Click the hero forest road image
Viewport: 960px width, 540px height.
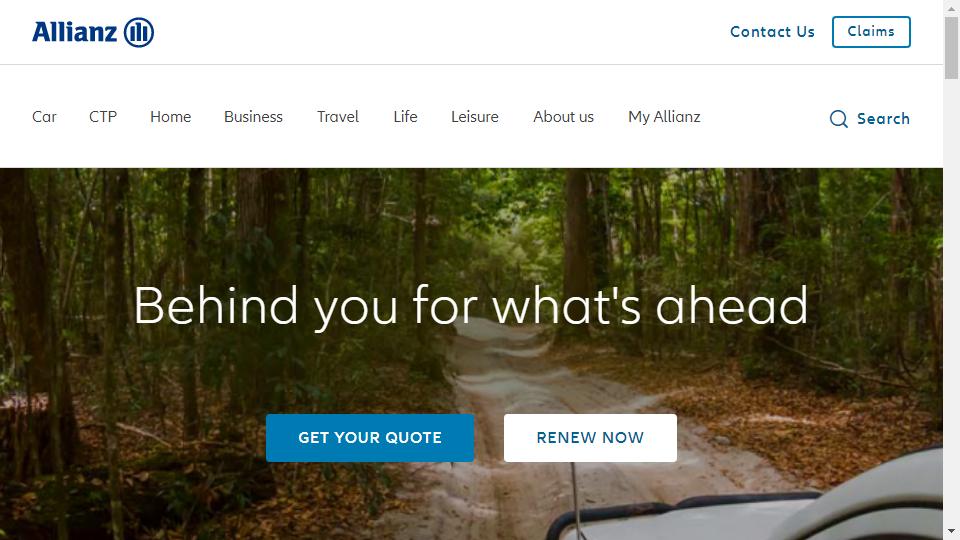click(x=471, y=354)
